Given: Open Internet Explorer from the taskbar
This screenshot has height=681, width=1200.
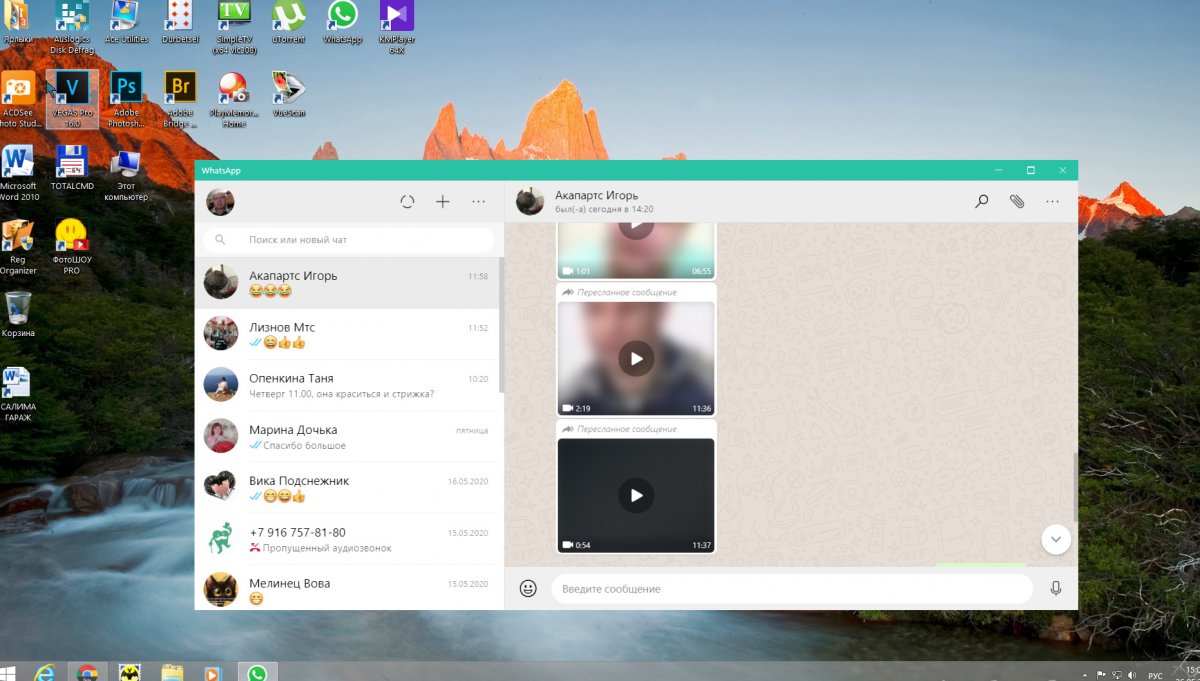Looking at the screenshot, I should tap(45, 672).
